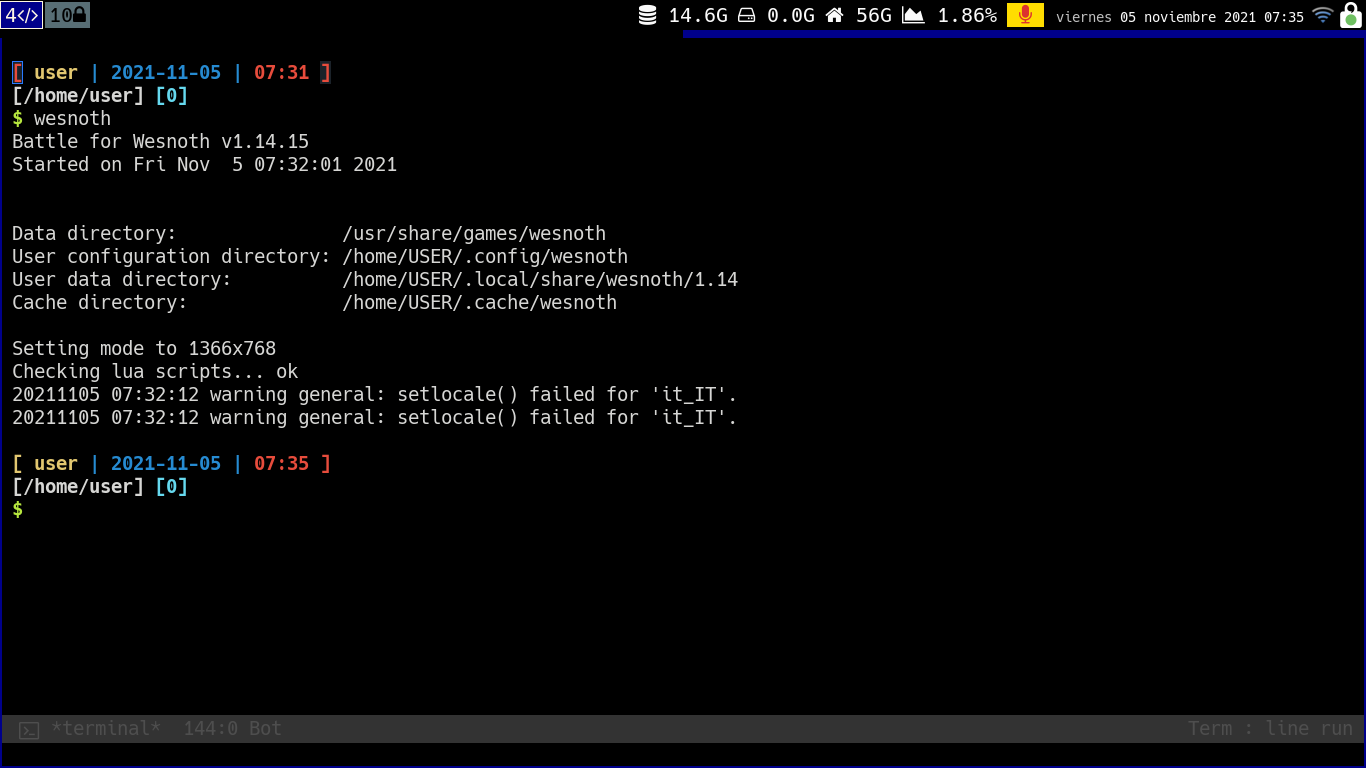Screen dimensions: 1366x768
Task: Switch to workspace 4 code tab
Action: (22, 15)
